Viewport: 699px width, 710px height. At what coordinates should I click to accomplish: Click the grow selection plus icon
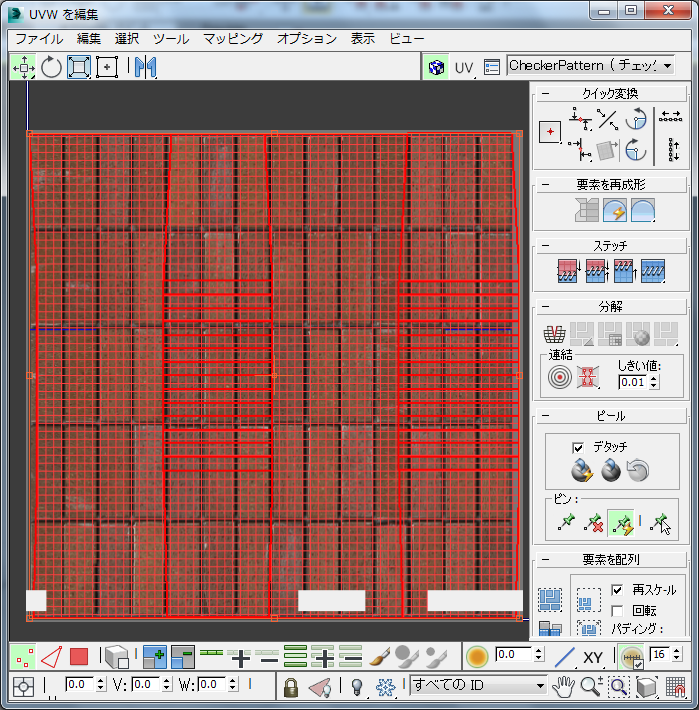154,657
